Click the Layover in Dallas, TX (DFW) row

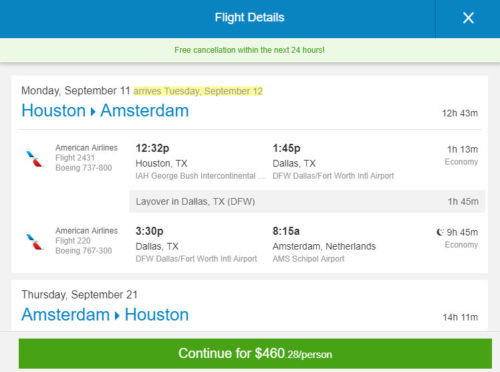307,202
